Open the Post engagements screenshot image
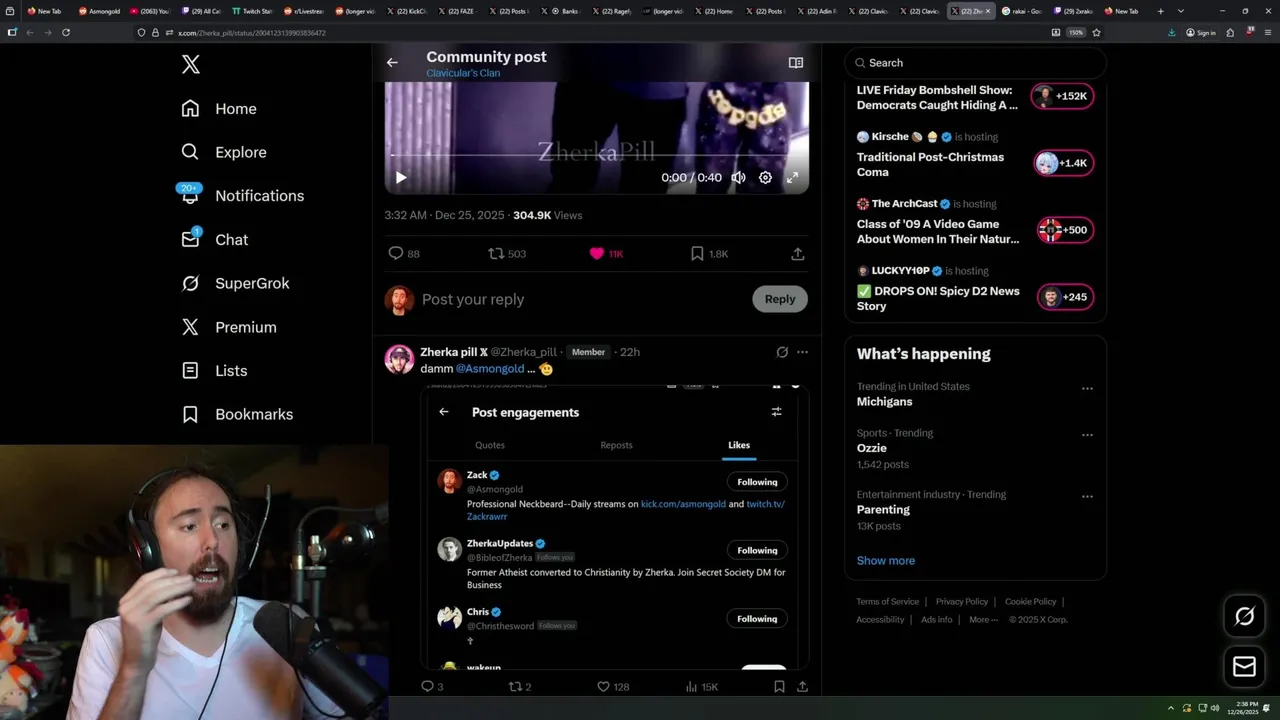Image resolution: width=1280 pixels, height=720 pixels. point(615,526)
